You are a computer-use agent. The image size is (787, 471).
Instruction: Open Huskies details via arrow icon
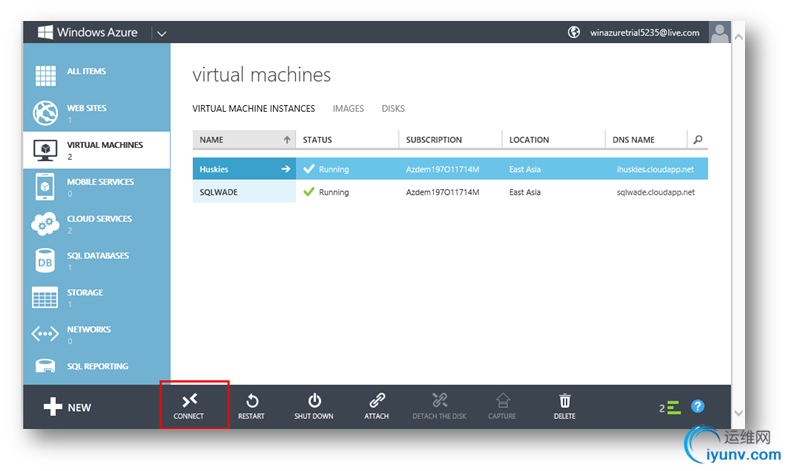pyautogui.click(x=286, y=169)
